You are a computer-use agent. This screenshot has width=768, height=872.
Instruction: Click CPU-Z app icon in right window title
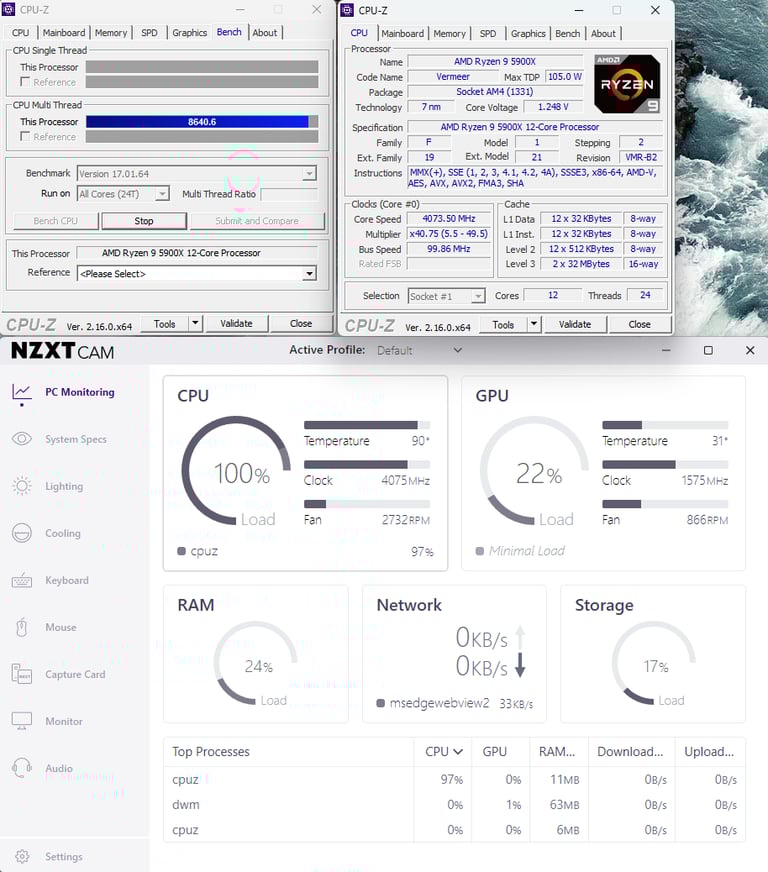coord(347,10)
